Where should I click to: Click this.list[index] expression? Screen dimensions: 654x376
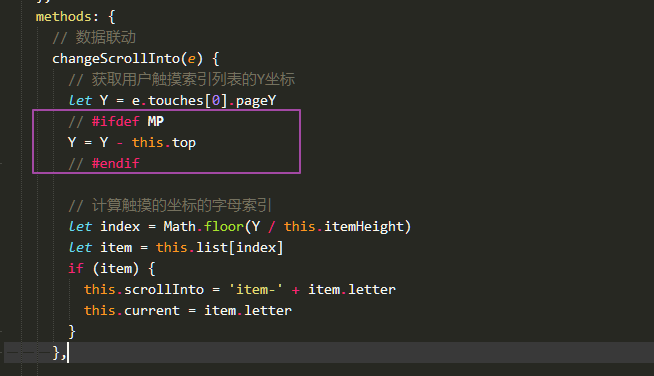219,247
